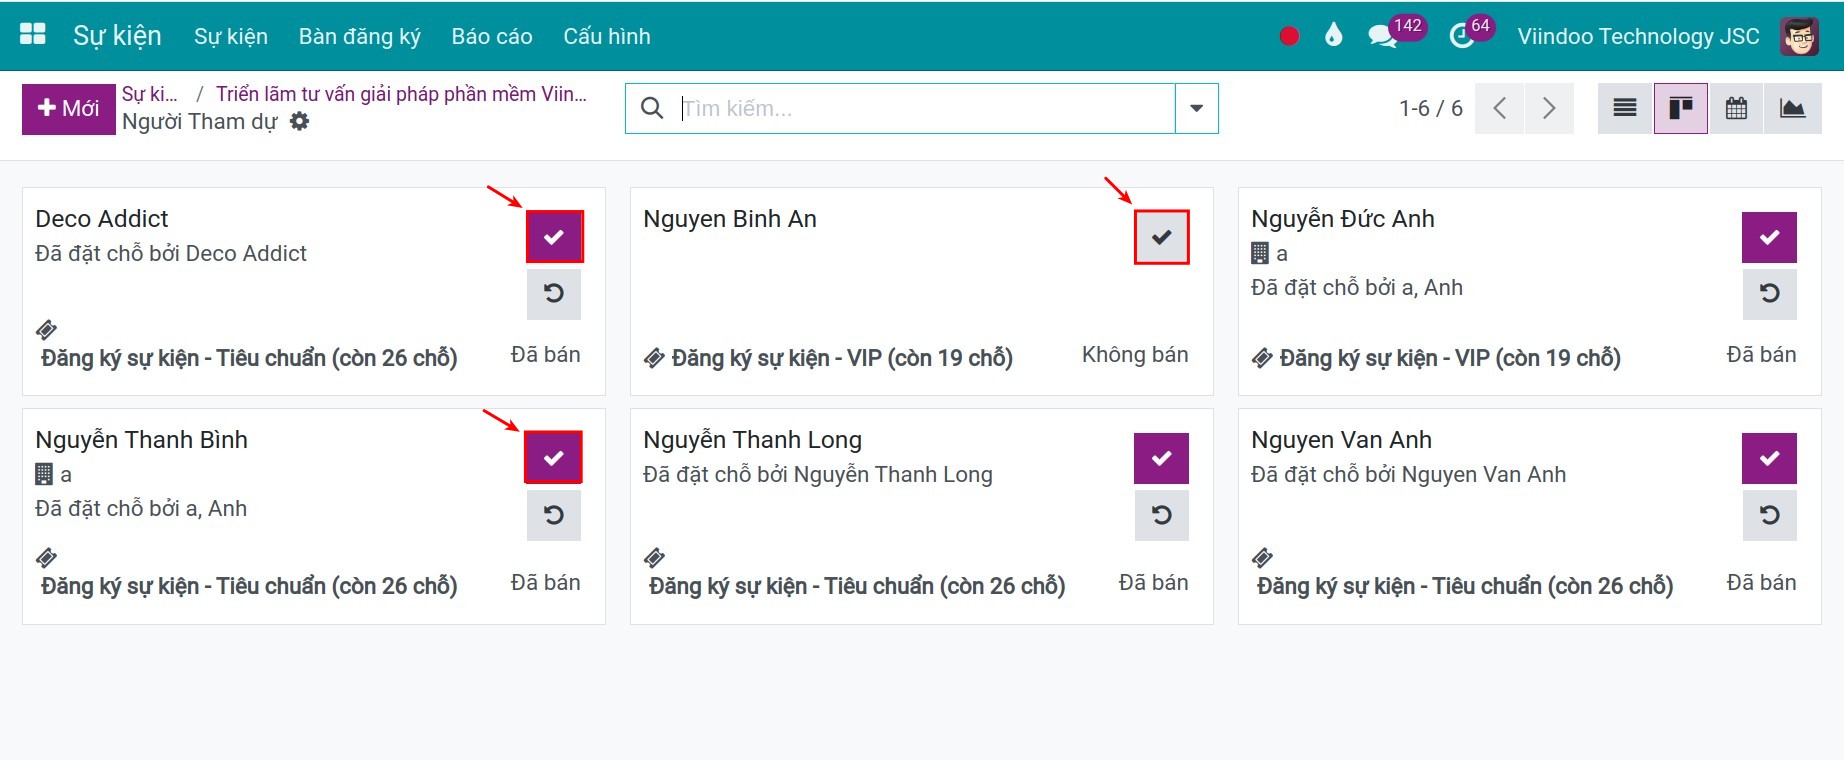Click the Mới button to create attendee
Image resolution: width=1844 pixels, height=760 pixels.
click(x=69, y=108)
